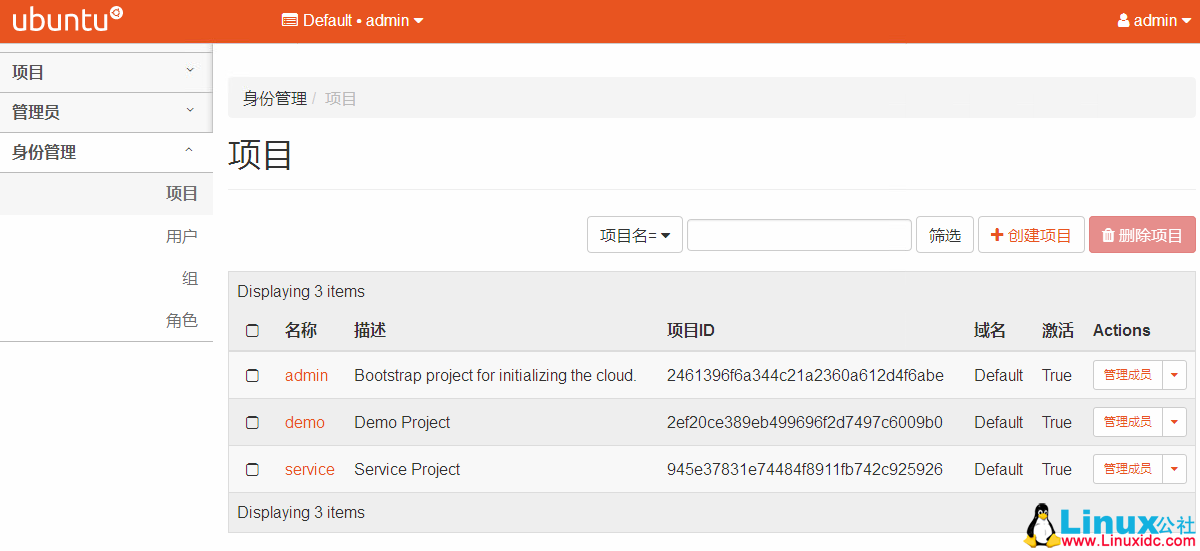Image resolution: width=1200 pixels, height=551 pixels.
Task: Open the admin user menu
Action: [1154, 20]
